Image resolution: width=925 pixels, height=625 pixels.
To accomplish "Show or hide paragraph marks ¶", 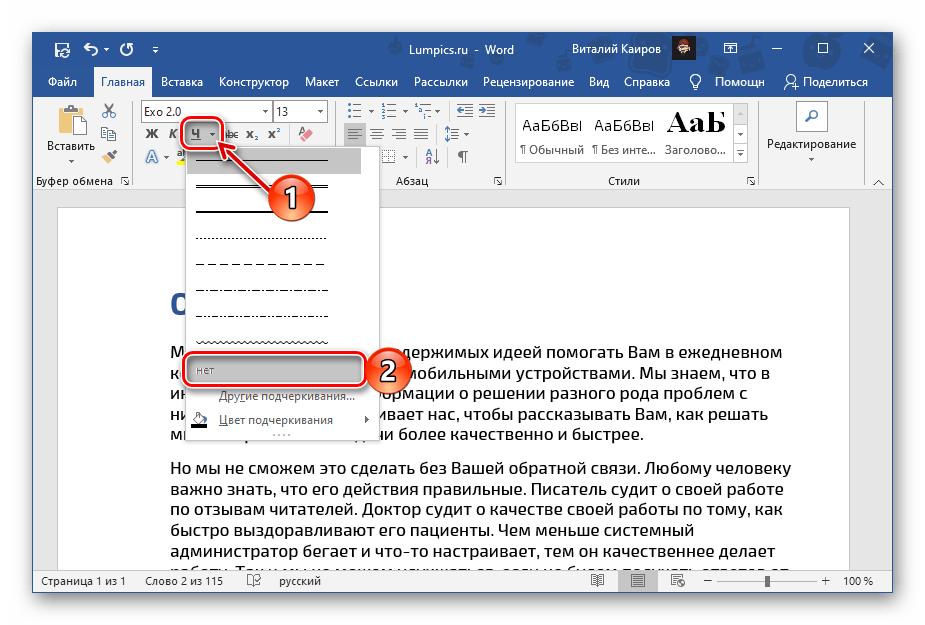I will point(463,157).
